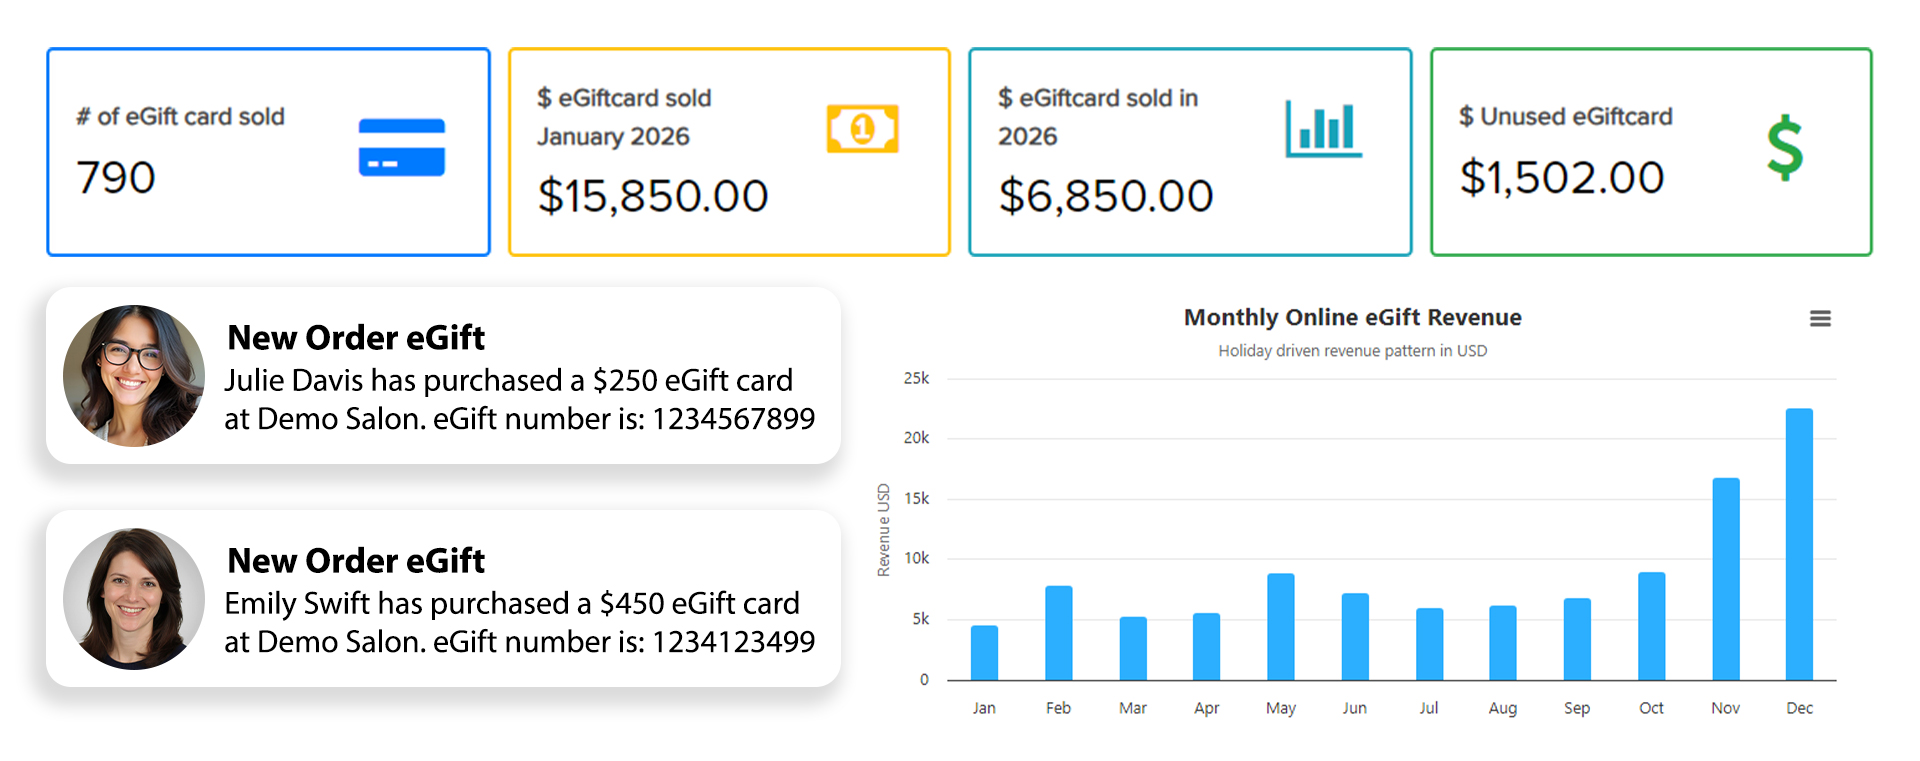
Task: Click the November revenue bar
Action: (1726, 580)
